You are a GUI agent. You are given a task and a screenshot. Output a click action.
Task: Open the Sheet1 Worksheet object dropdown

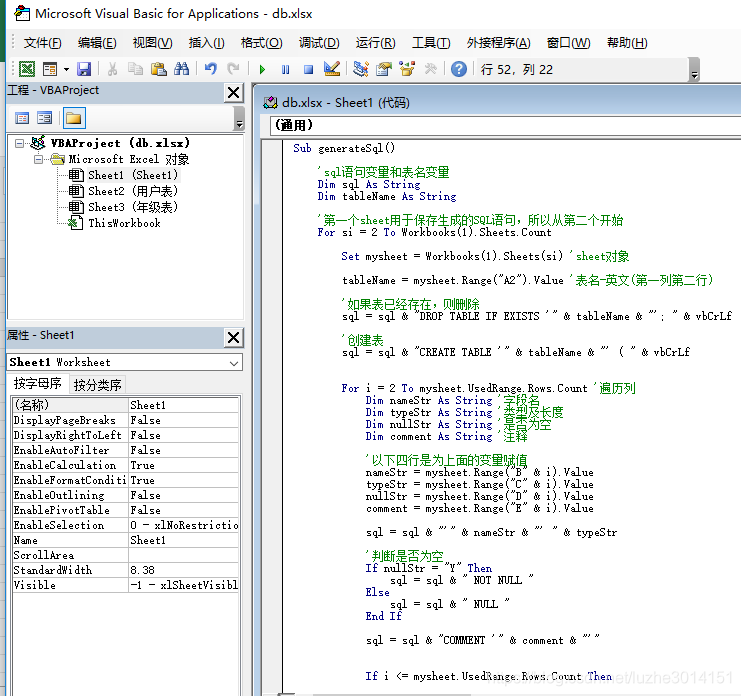[233, 363]
